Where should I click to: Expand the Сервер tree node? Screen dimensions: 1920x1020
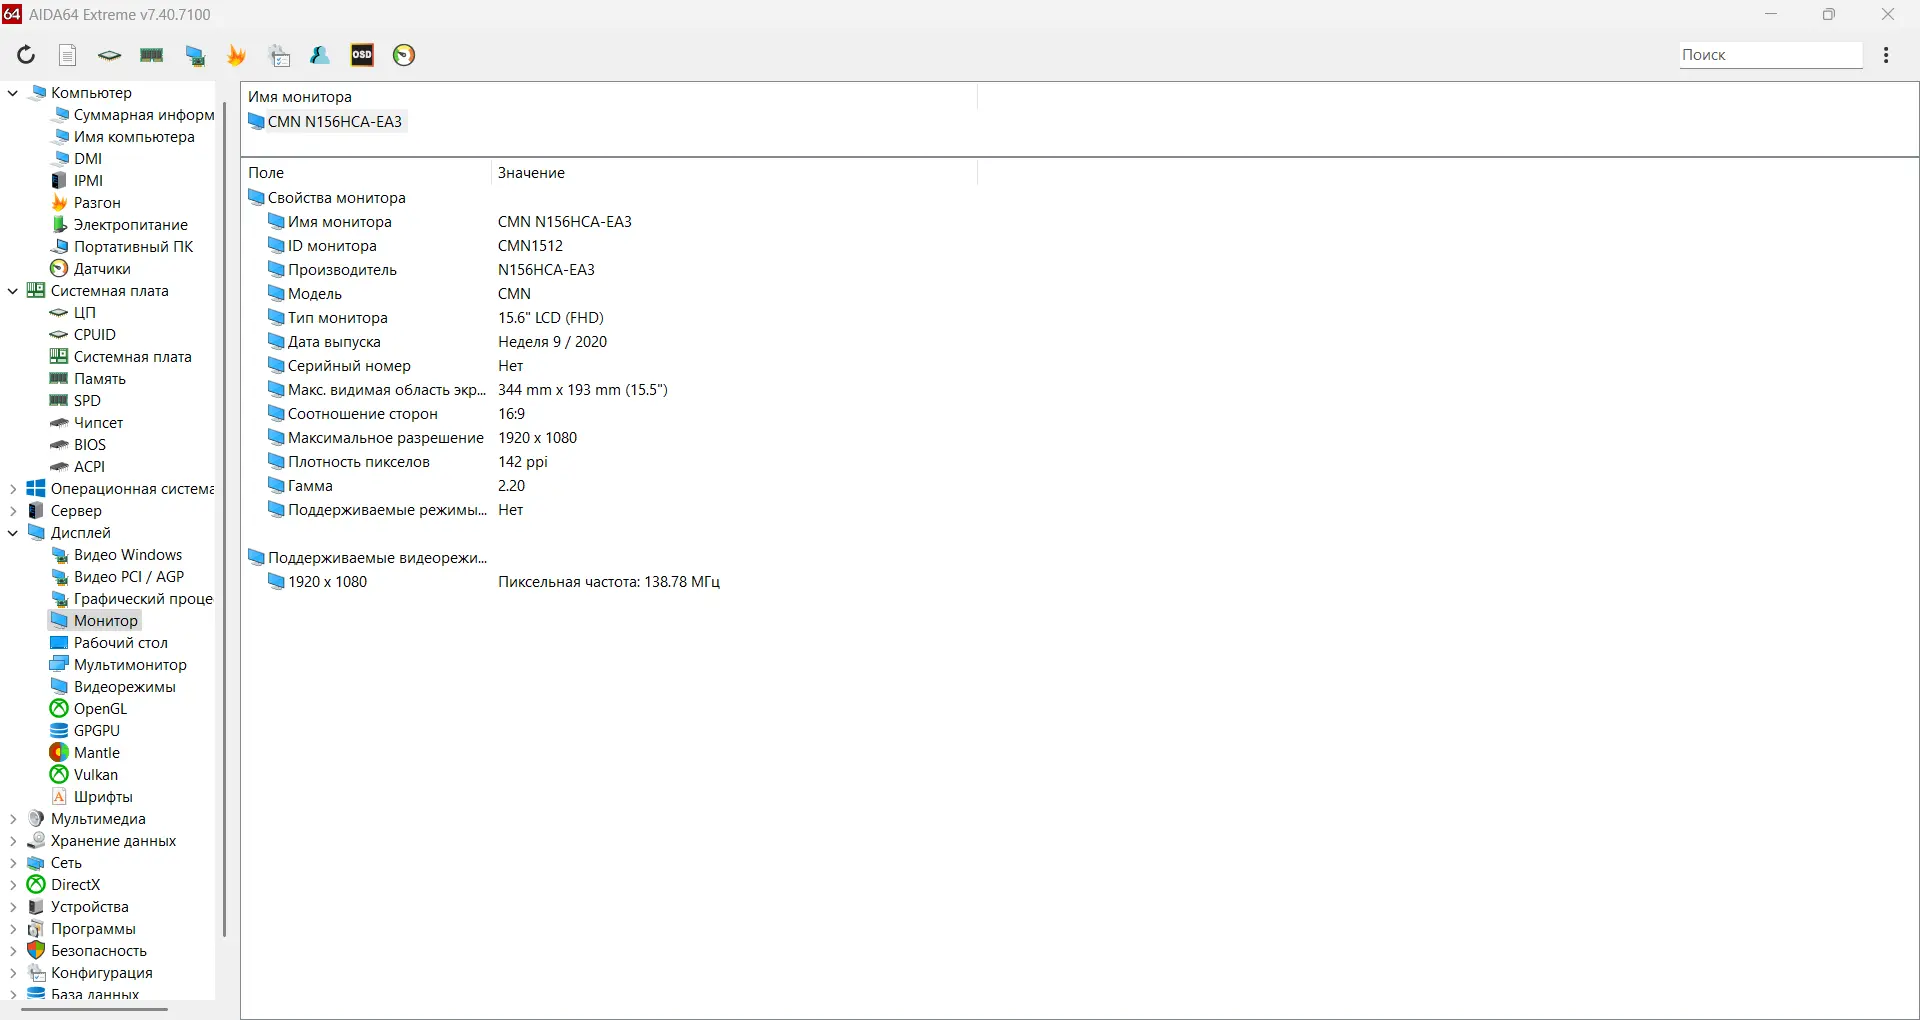13,511
